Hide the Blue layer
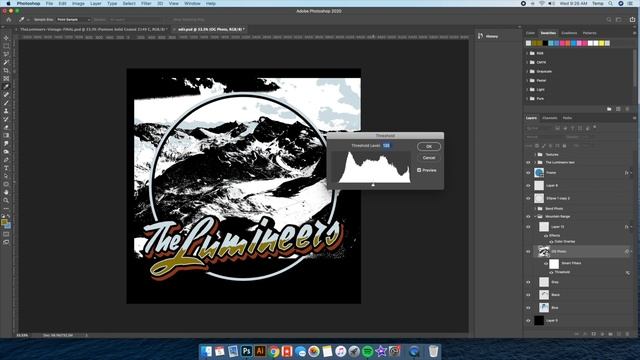The height and width of the screenshot is (360, 640). [528, 308]
